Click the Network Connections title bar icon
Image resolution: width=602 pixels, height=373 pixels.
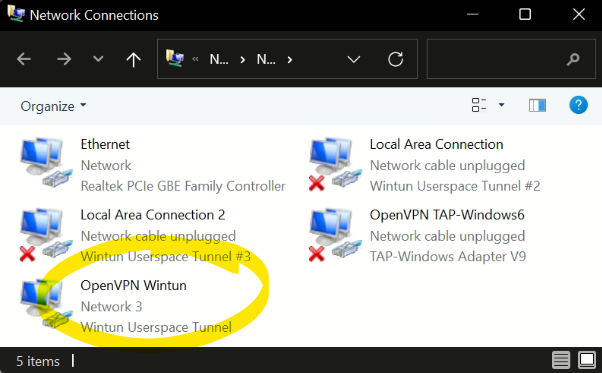(x=16, y=14)
